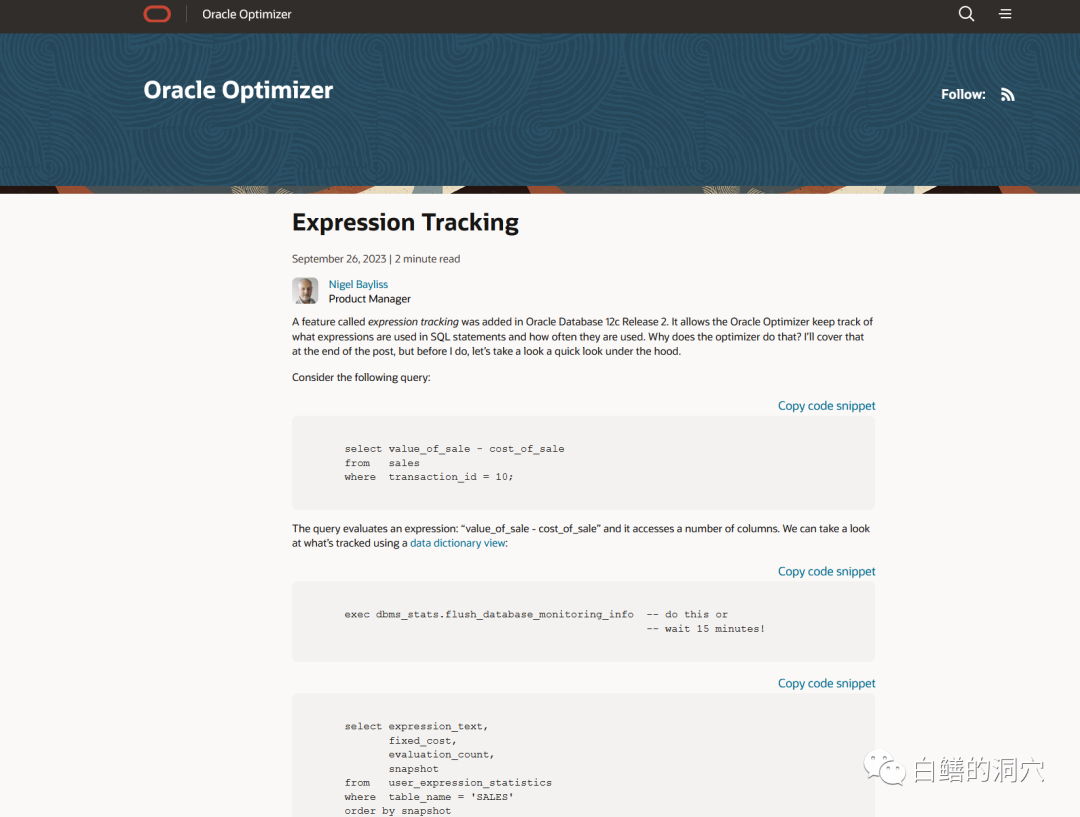Click code line 'select value_of_sale - cost_of_sale'
Image resolution: width=1080 pixels, height=817 pixels.
tap(455, 448)
